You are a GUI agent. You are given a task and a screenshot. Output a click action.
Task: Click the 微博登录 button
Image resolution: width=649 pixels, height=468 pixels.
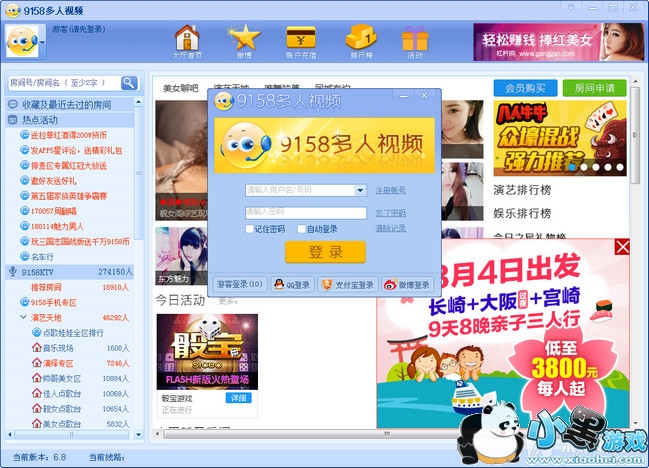(x=407, y=284)
